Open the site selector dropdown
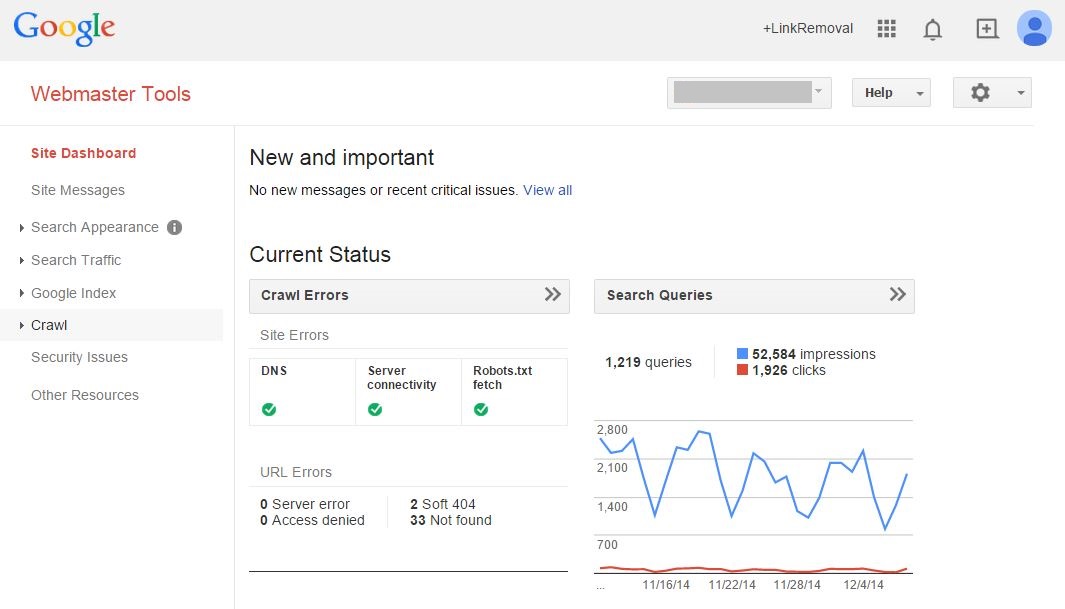 point(749,93)
